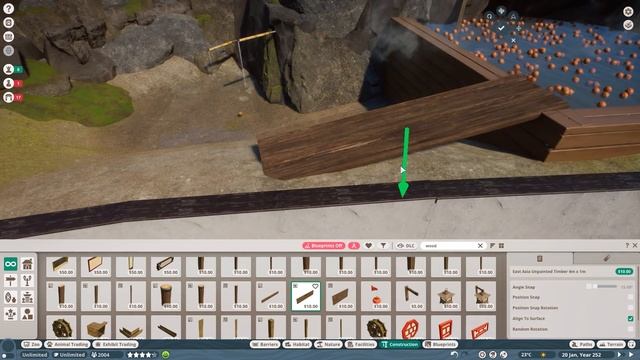This screenshot has width=640, height=360.
Task: Open the Exhibit Trading tab
Action: tap(116, 344)
